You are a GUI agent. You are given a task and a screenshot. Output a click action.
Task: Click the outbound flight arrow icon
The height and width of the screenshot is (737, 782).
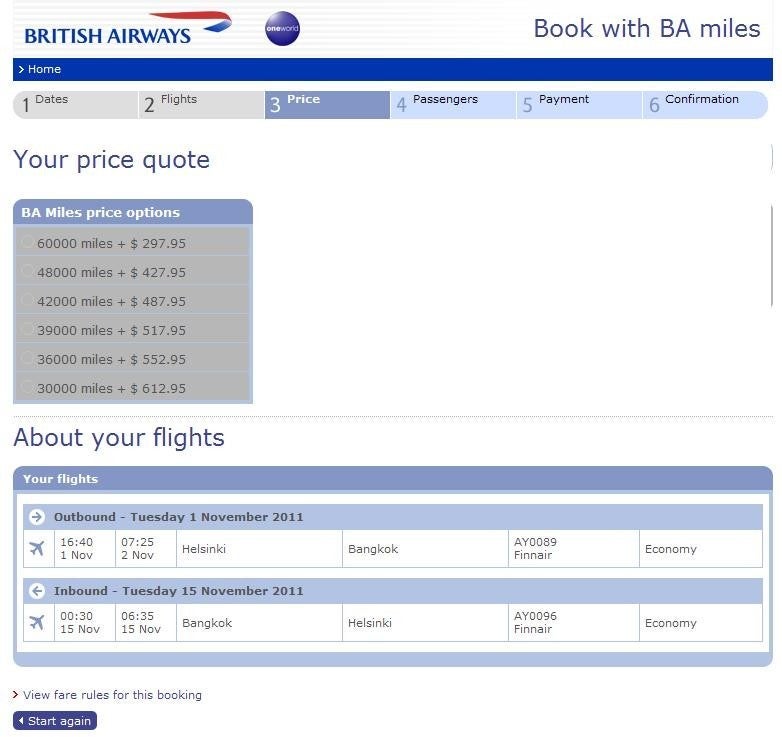click(x=37, y=517)
